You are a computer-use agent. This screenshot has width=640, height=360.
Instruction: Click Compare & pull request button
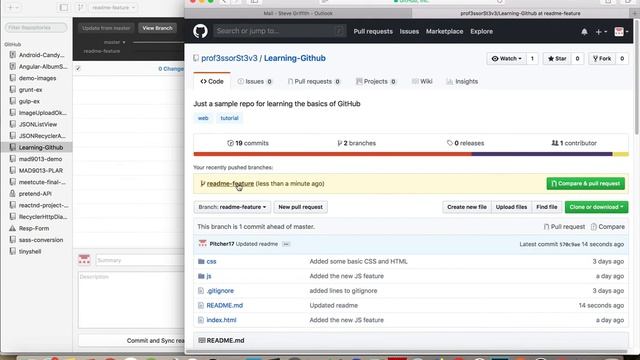point(585,184)
